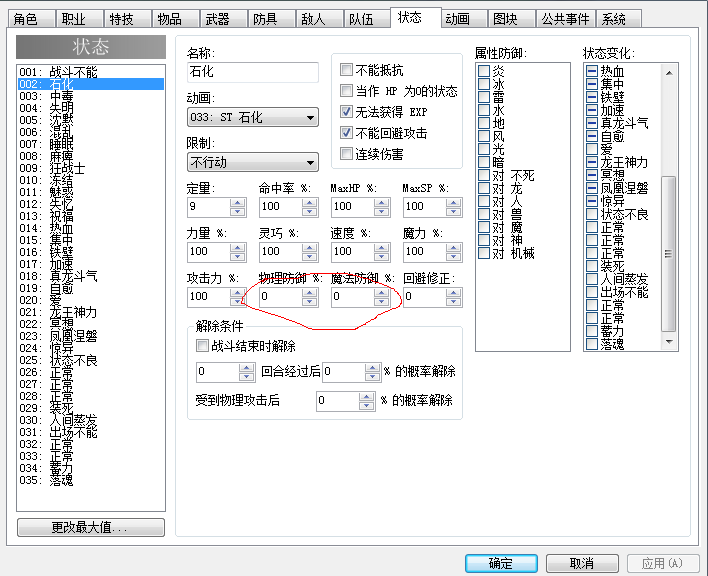
Task: Increase the 攻击力 % value
Action: tap(238, 293)
